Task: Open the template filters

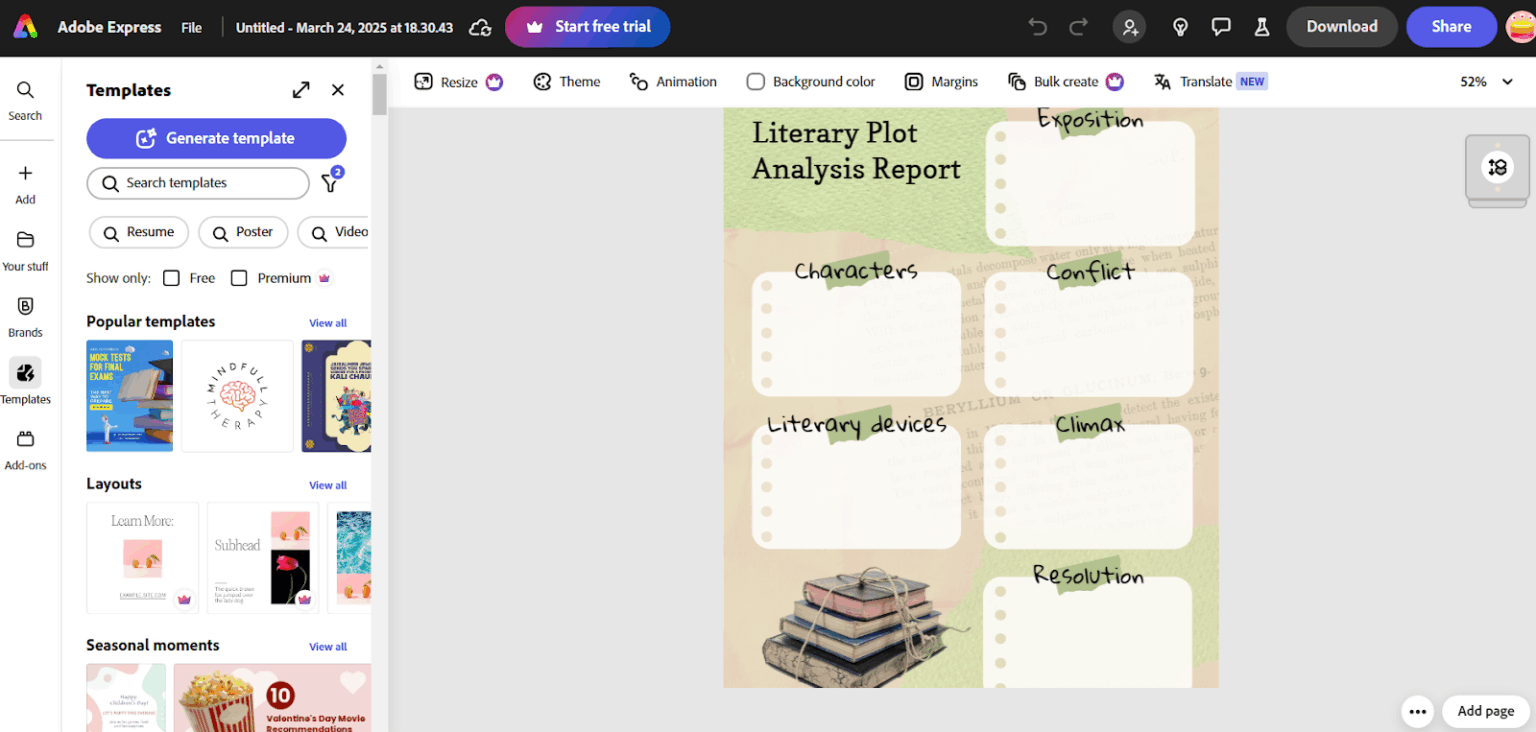Action: pos(330,183)
